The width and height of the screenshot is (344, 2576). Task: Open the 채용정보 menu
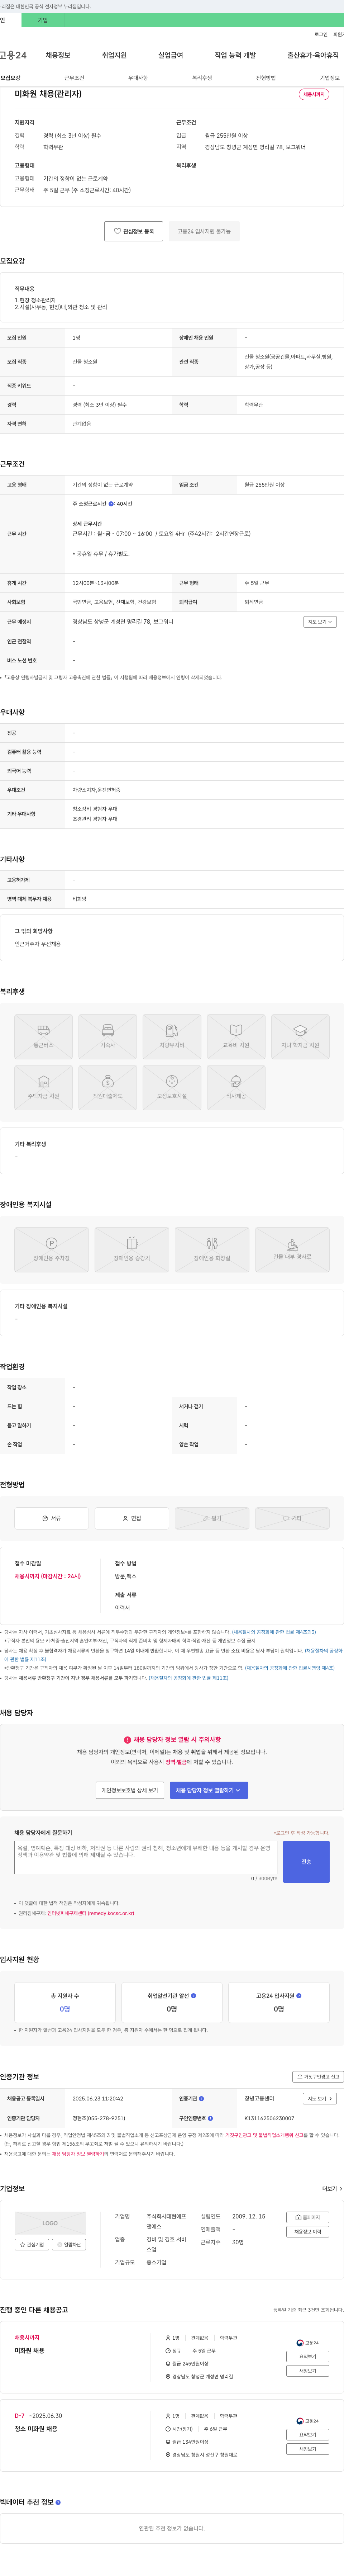pyautogui.click(x=58, y=55)
